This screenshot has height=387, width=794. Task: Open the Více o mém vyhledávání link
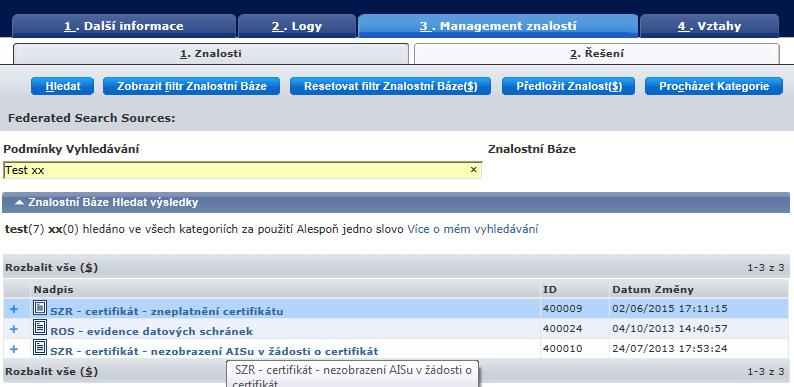pyautogui.click(x=472, y=229)
